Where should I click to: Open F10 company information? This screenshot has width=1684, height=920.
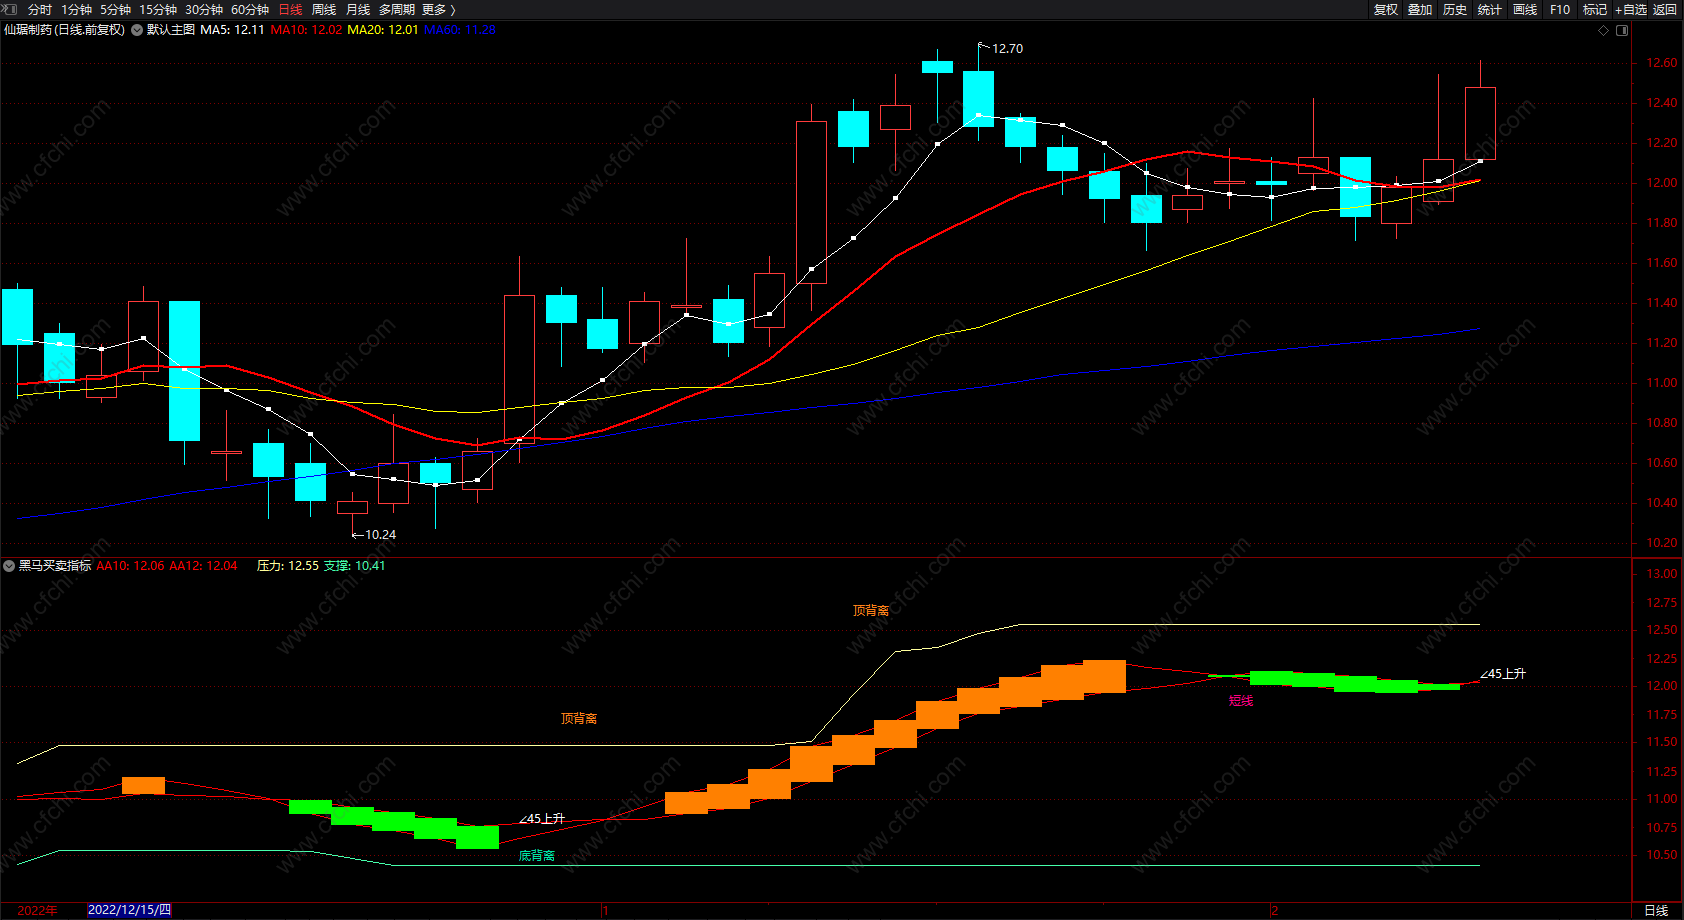[1560, 10]
